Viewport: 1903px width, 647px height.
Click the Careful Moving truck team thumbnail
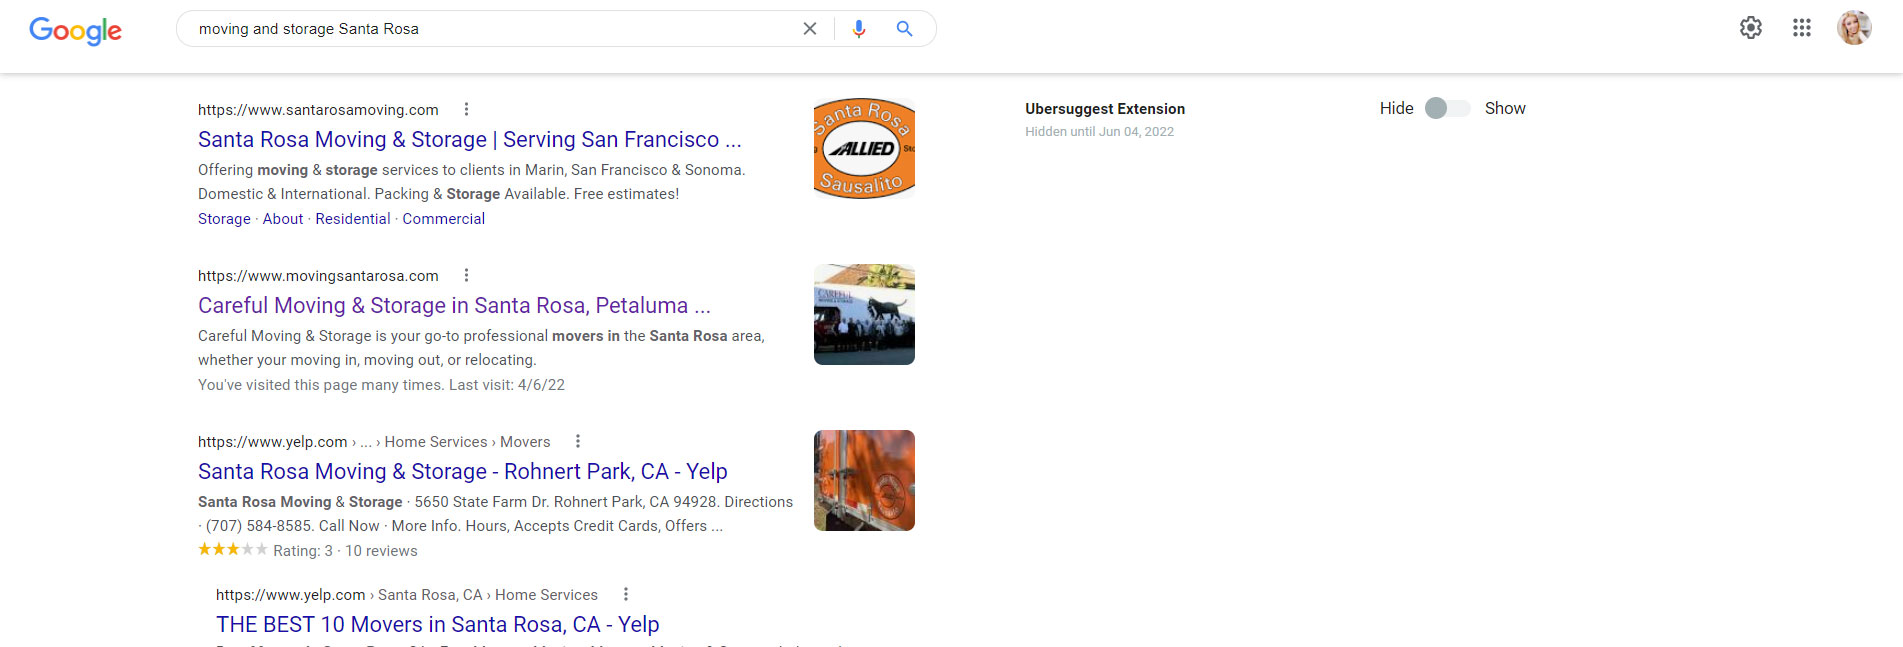click(864, 314)
